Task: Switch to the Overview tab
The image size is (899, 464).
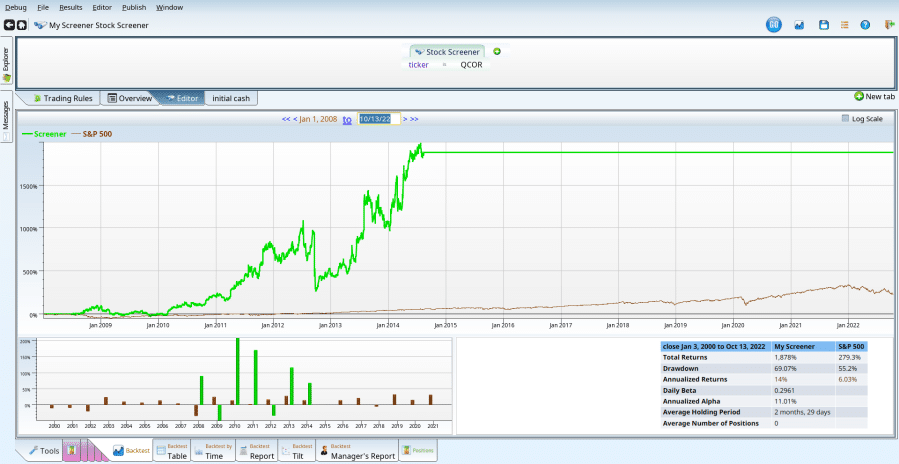Action: point(130,98)
